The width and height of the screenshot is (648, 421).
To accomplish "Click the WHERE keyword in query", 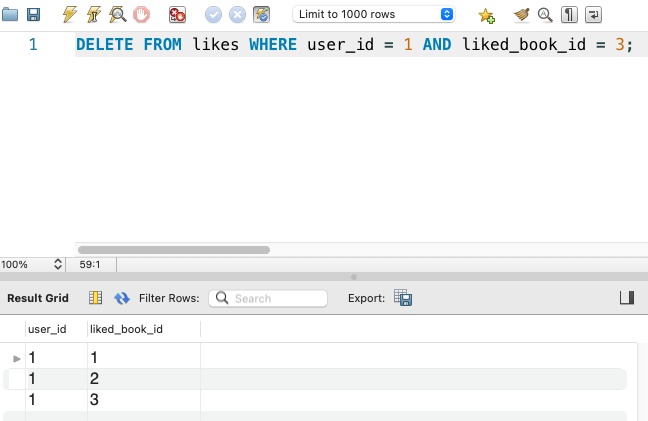I will coord(273,44).
